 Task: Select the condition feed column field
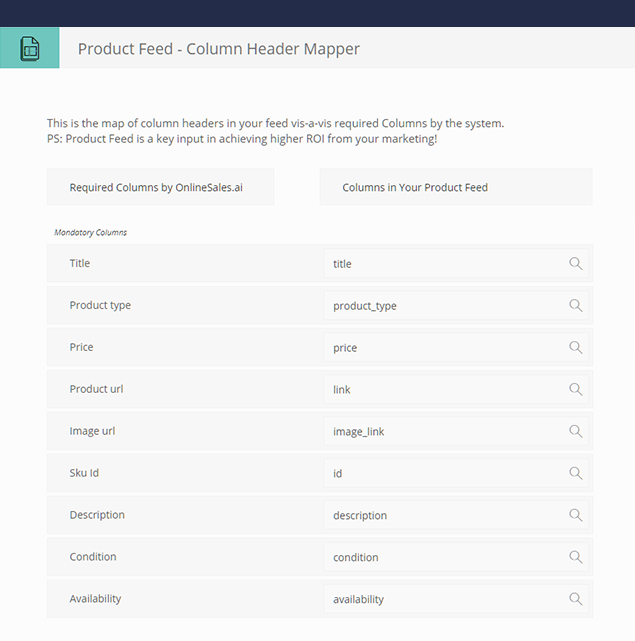pos(456,557)
